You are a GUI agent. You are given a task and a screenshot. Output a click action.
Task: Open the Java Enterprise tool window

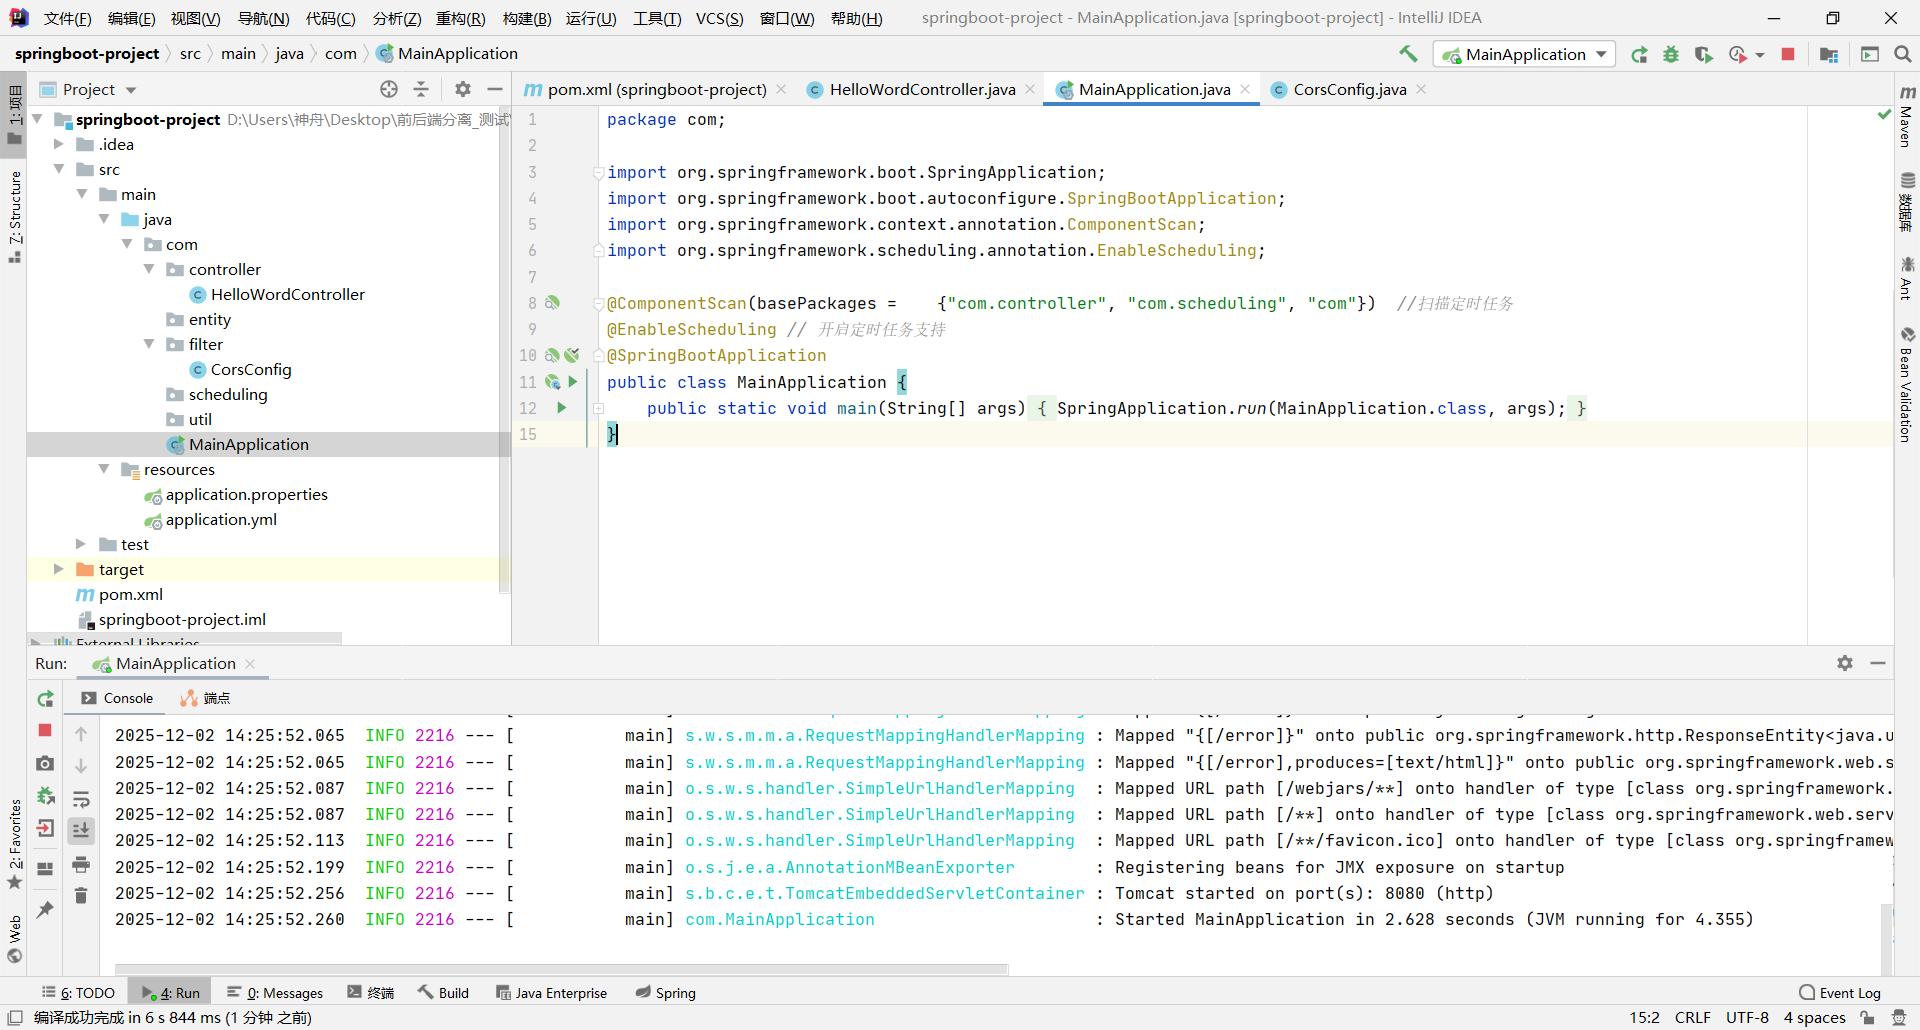552,993
